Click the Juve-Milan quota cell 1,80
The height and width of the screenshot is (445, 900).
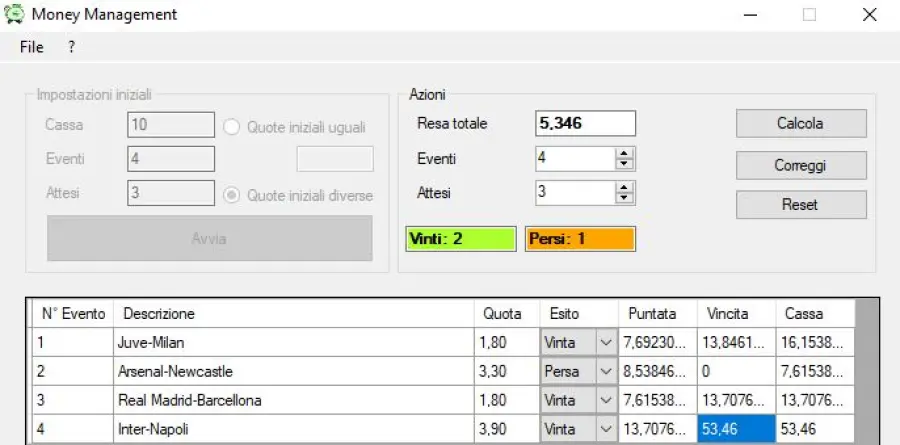(x=507, y=343)
